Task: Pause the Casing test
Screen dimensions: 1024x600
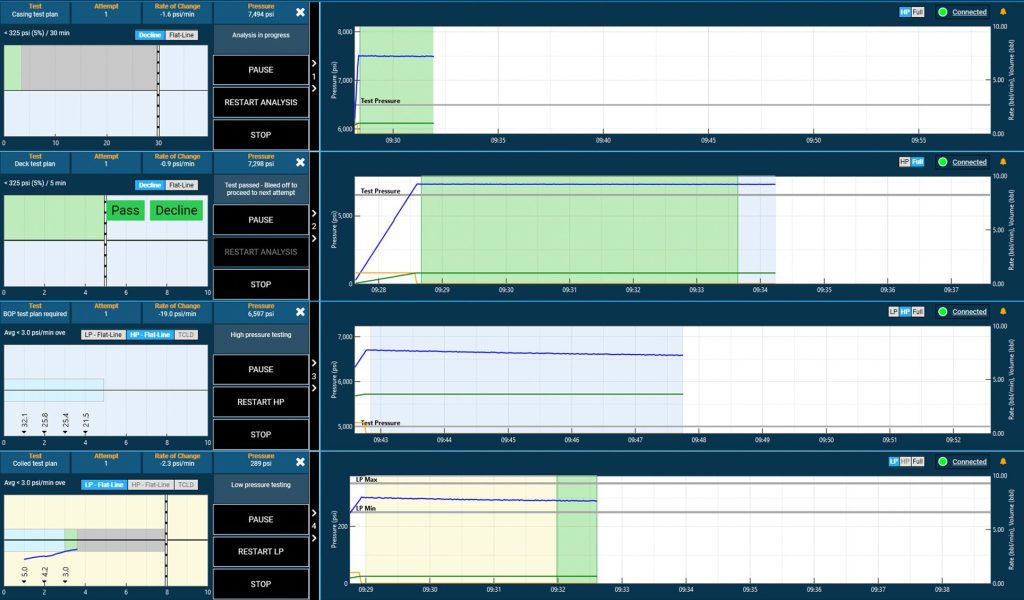Action: [261, 70]
